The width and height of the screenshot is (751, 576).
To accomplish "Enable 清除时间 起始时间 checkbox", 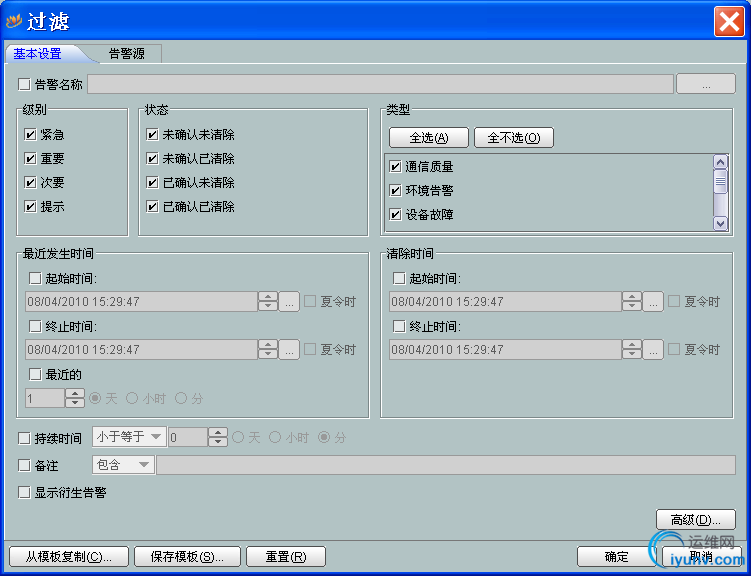I will (x=399, y=278).
